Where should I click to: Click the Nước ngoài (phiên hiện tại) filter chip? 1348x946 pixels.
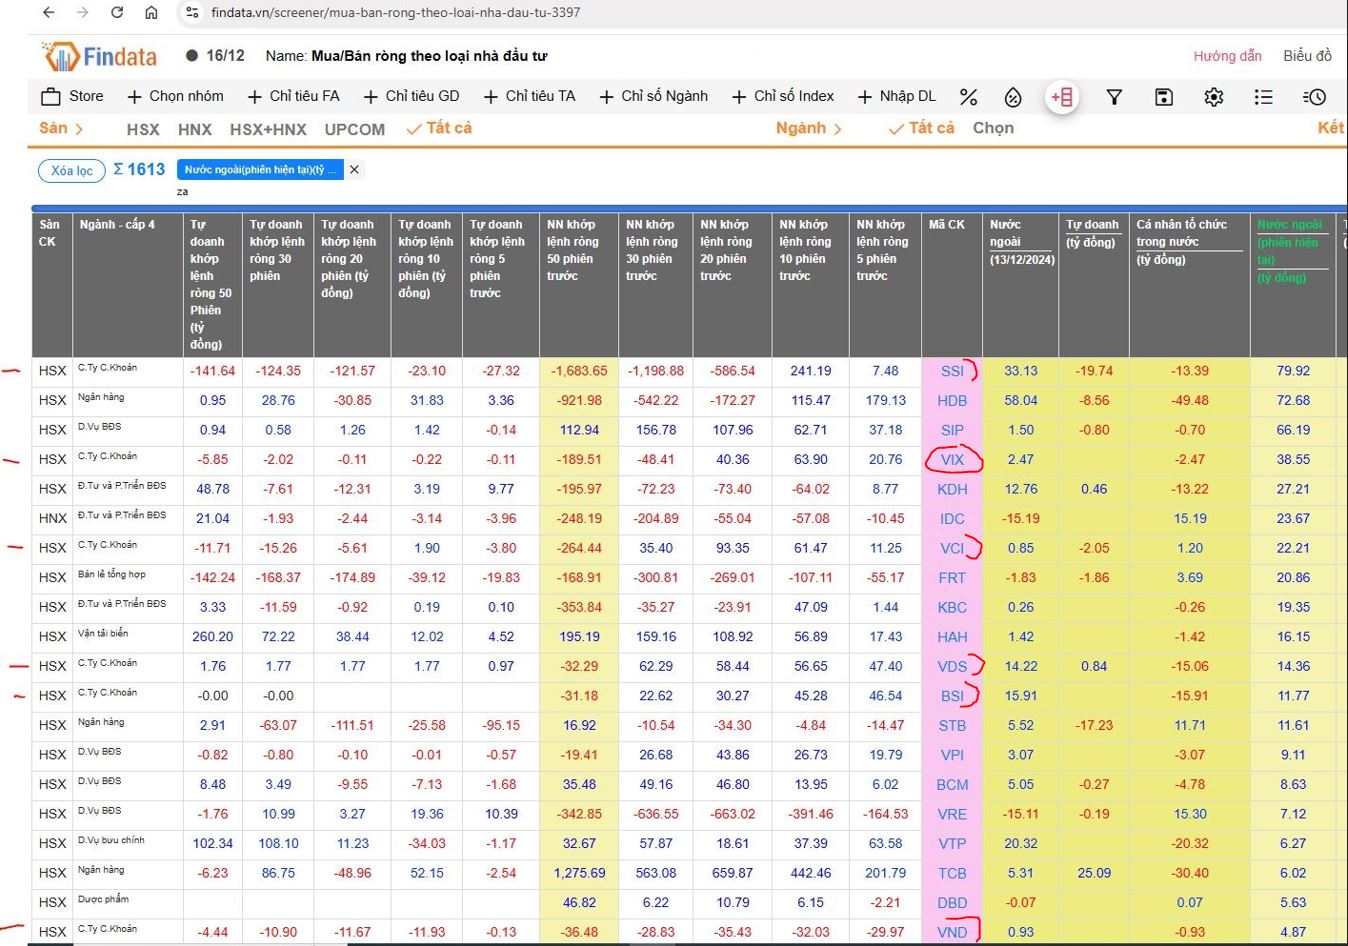[x=260, y=170]
